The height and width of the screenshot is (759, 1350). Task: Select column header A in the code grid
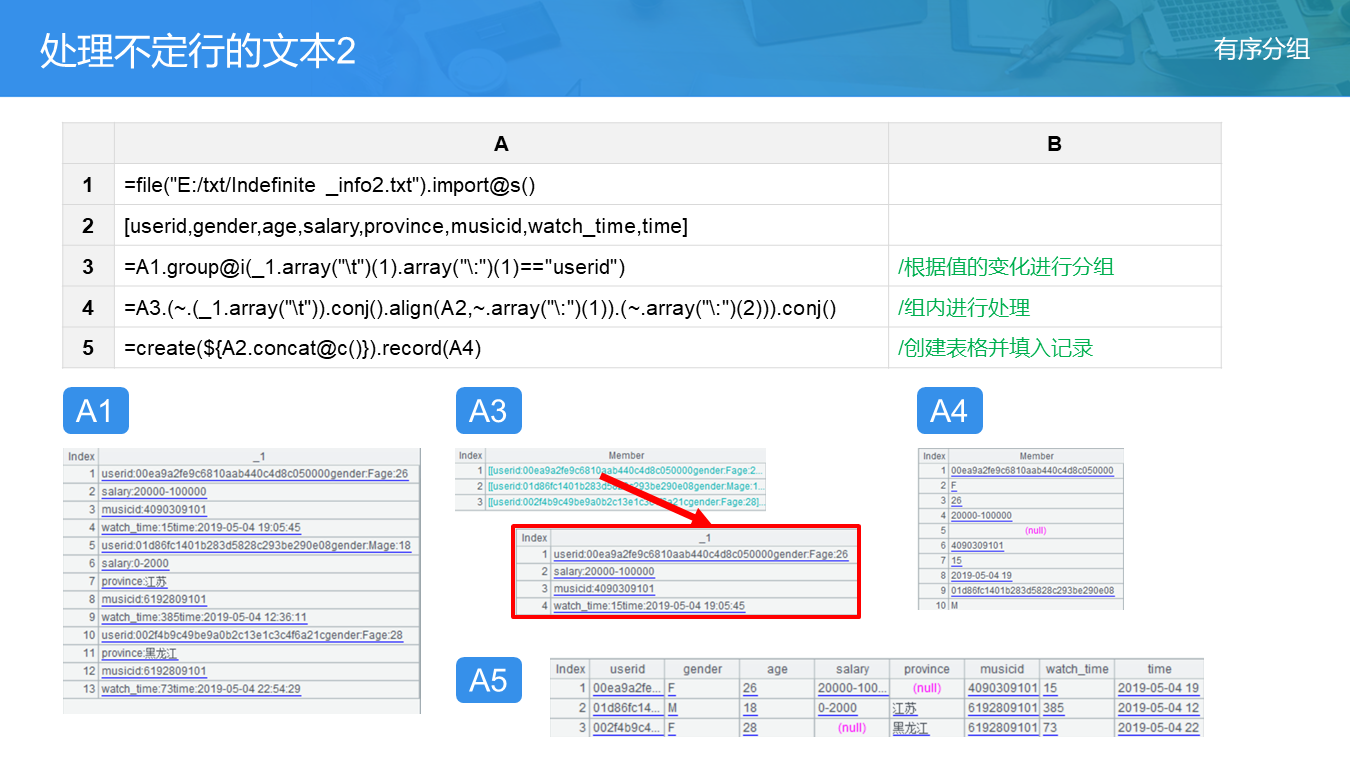[501, 144]
